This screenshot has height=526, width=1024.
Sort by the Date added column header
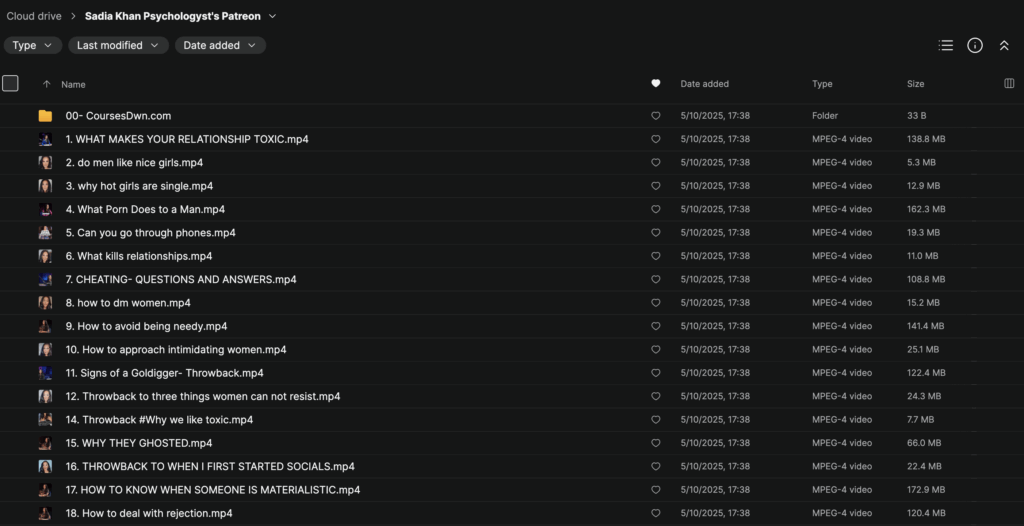(704, 84)
